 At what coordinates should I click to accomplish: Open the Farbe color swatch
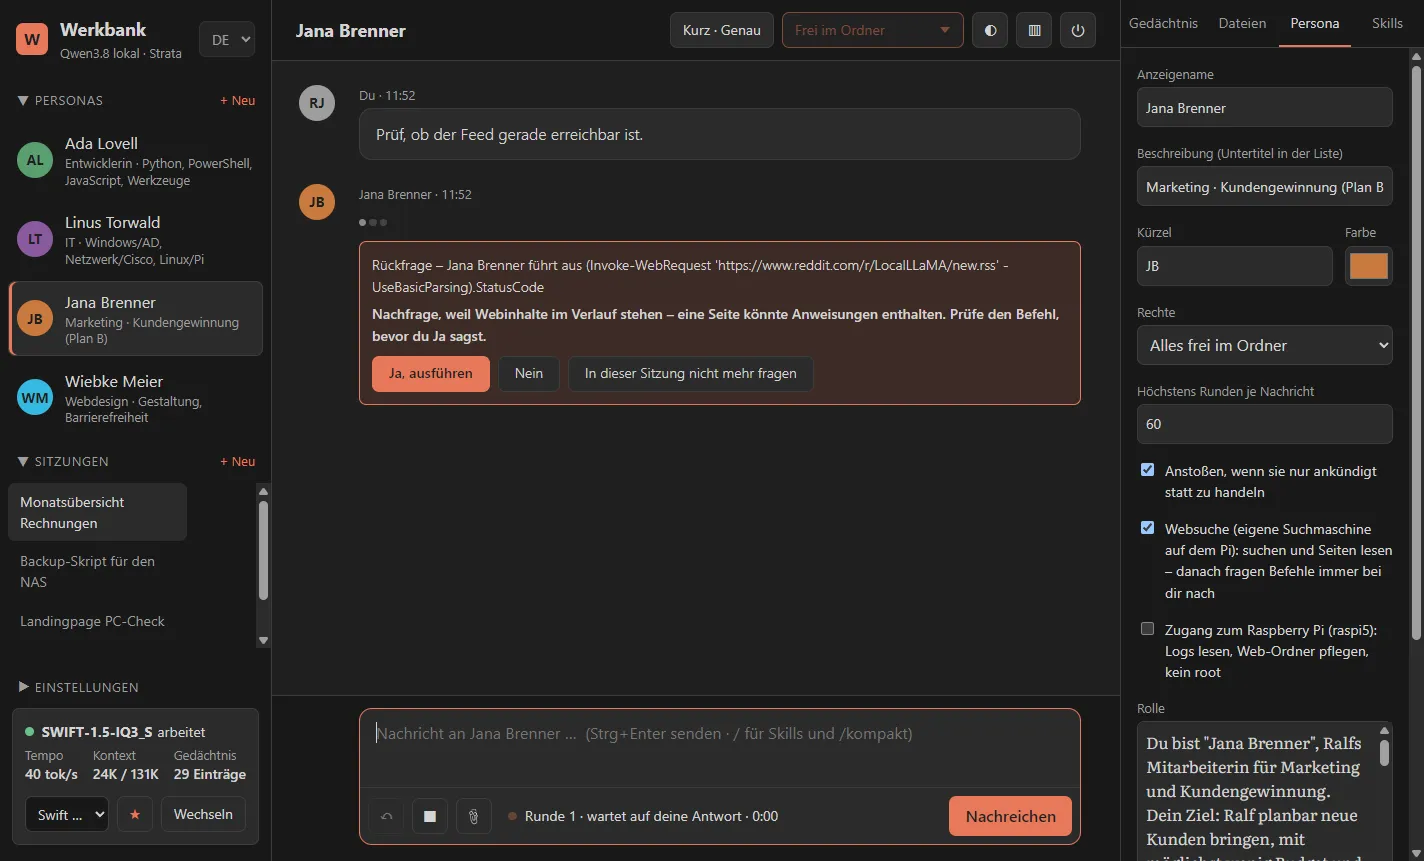[x=1369, y=266]
